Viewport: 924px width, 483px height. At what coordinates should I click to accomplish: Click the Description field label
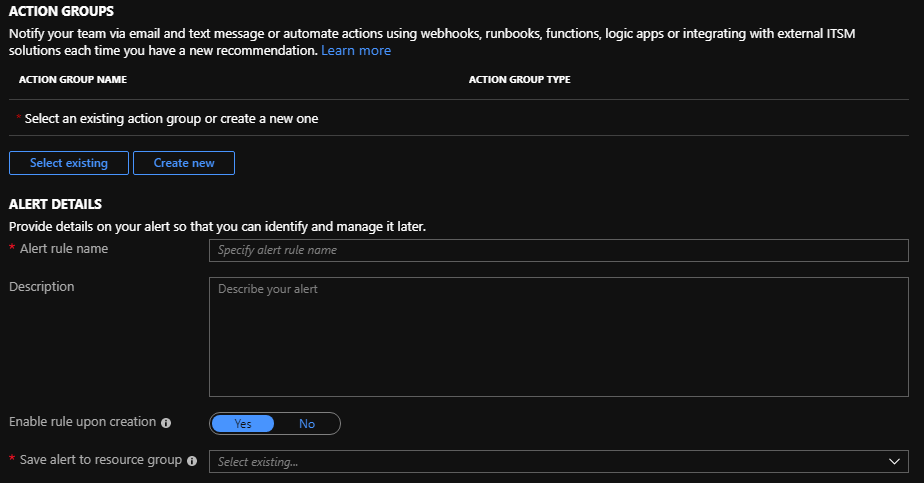41,287
